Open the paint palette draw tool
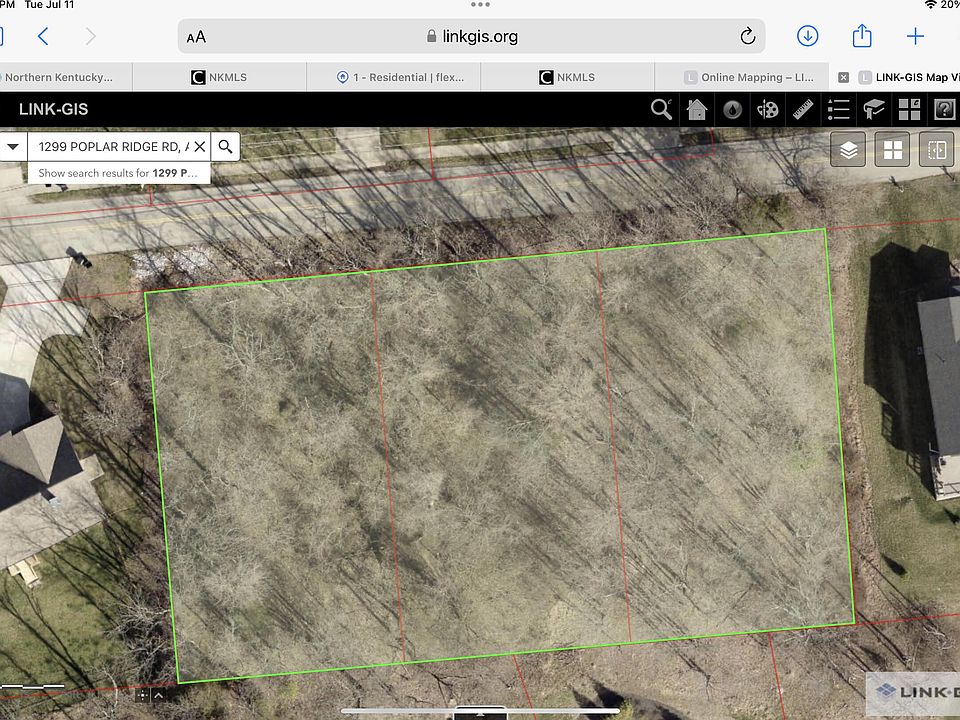Screen dimensions: 960x720 (768, 109)
